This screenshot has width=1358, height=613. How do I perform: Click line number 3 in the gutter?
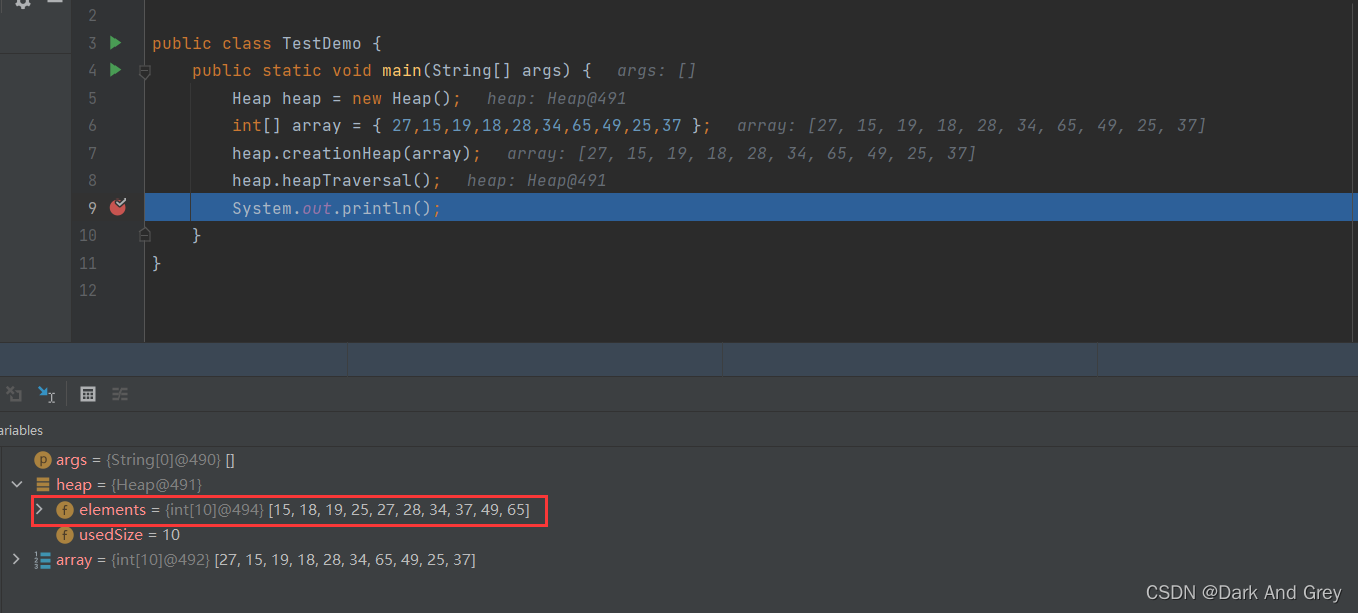coord(92,43)
